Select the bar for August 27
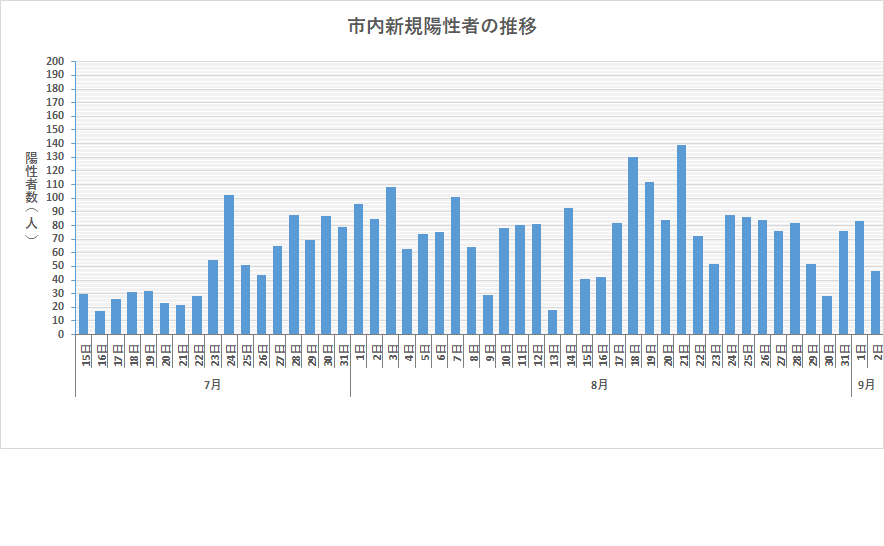 779,283
